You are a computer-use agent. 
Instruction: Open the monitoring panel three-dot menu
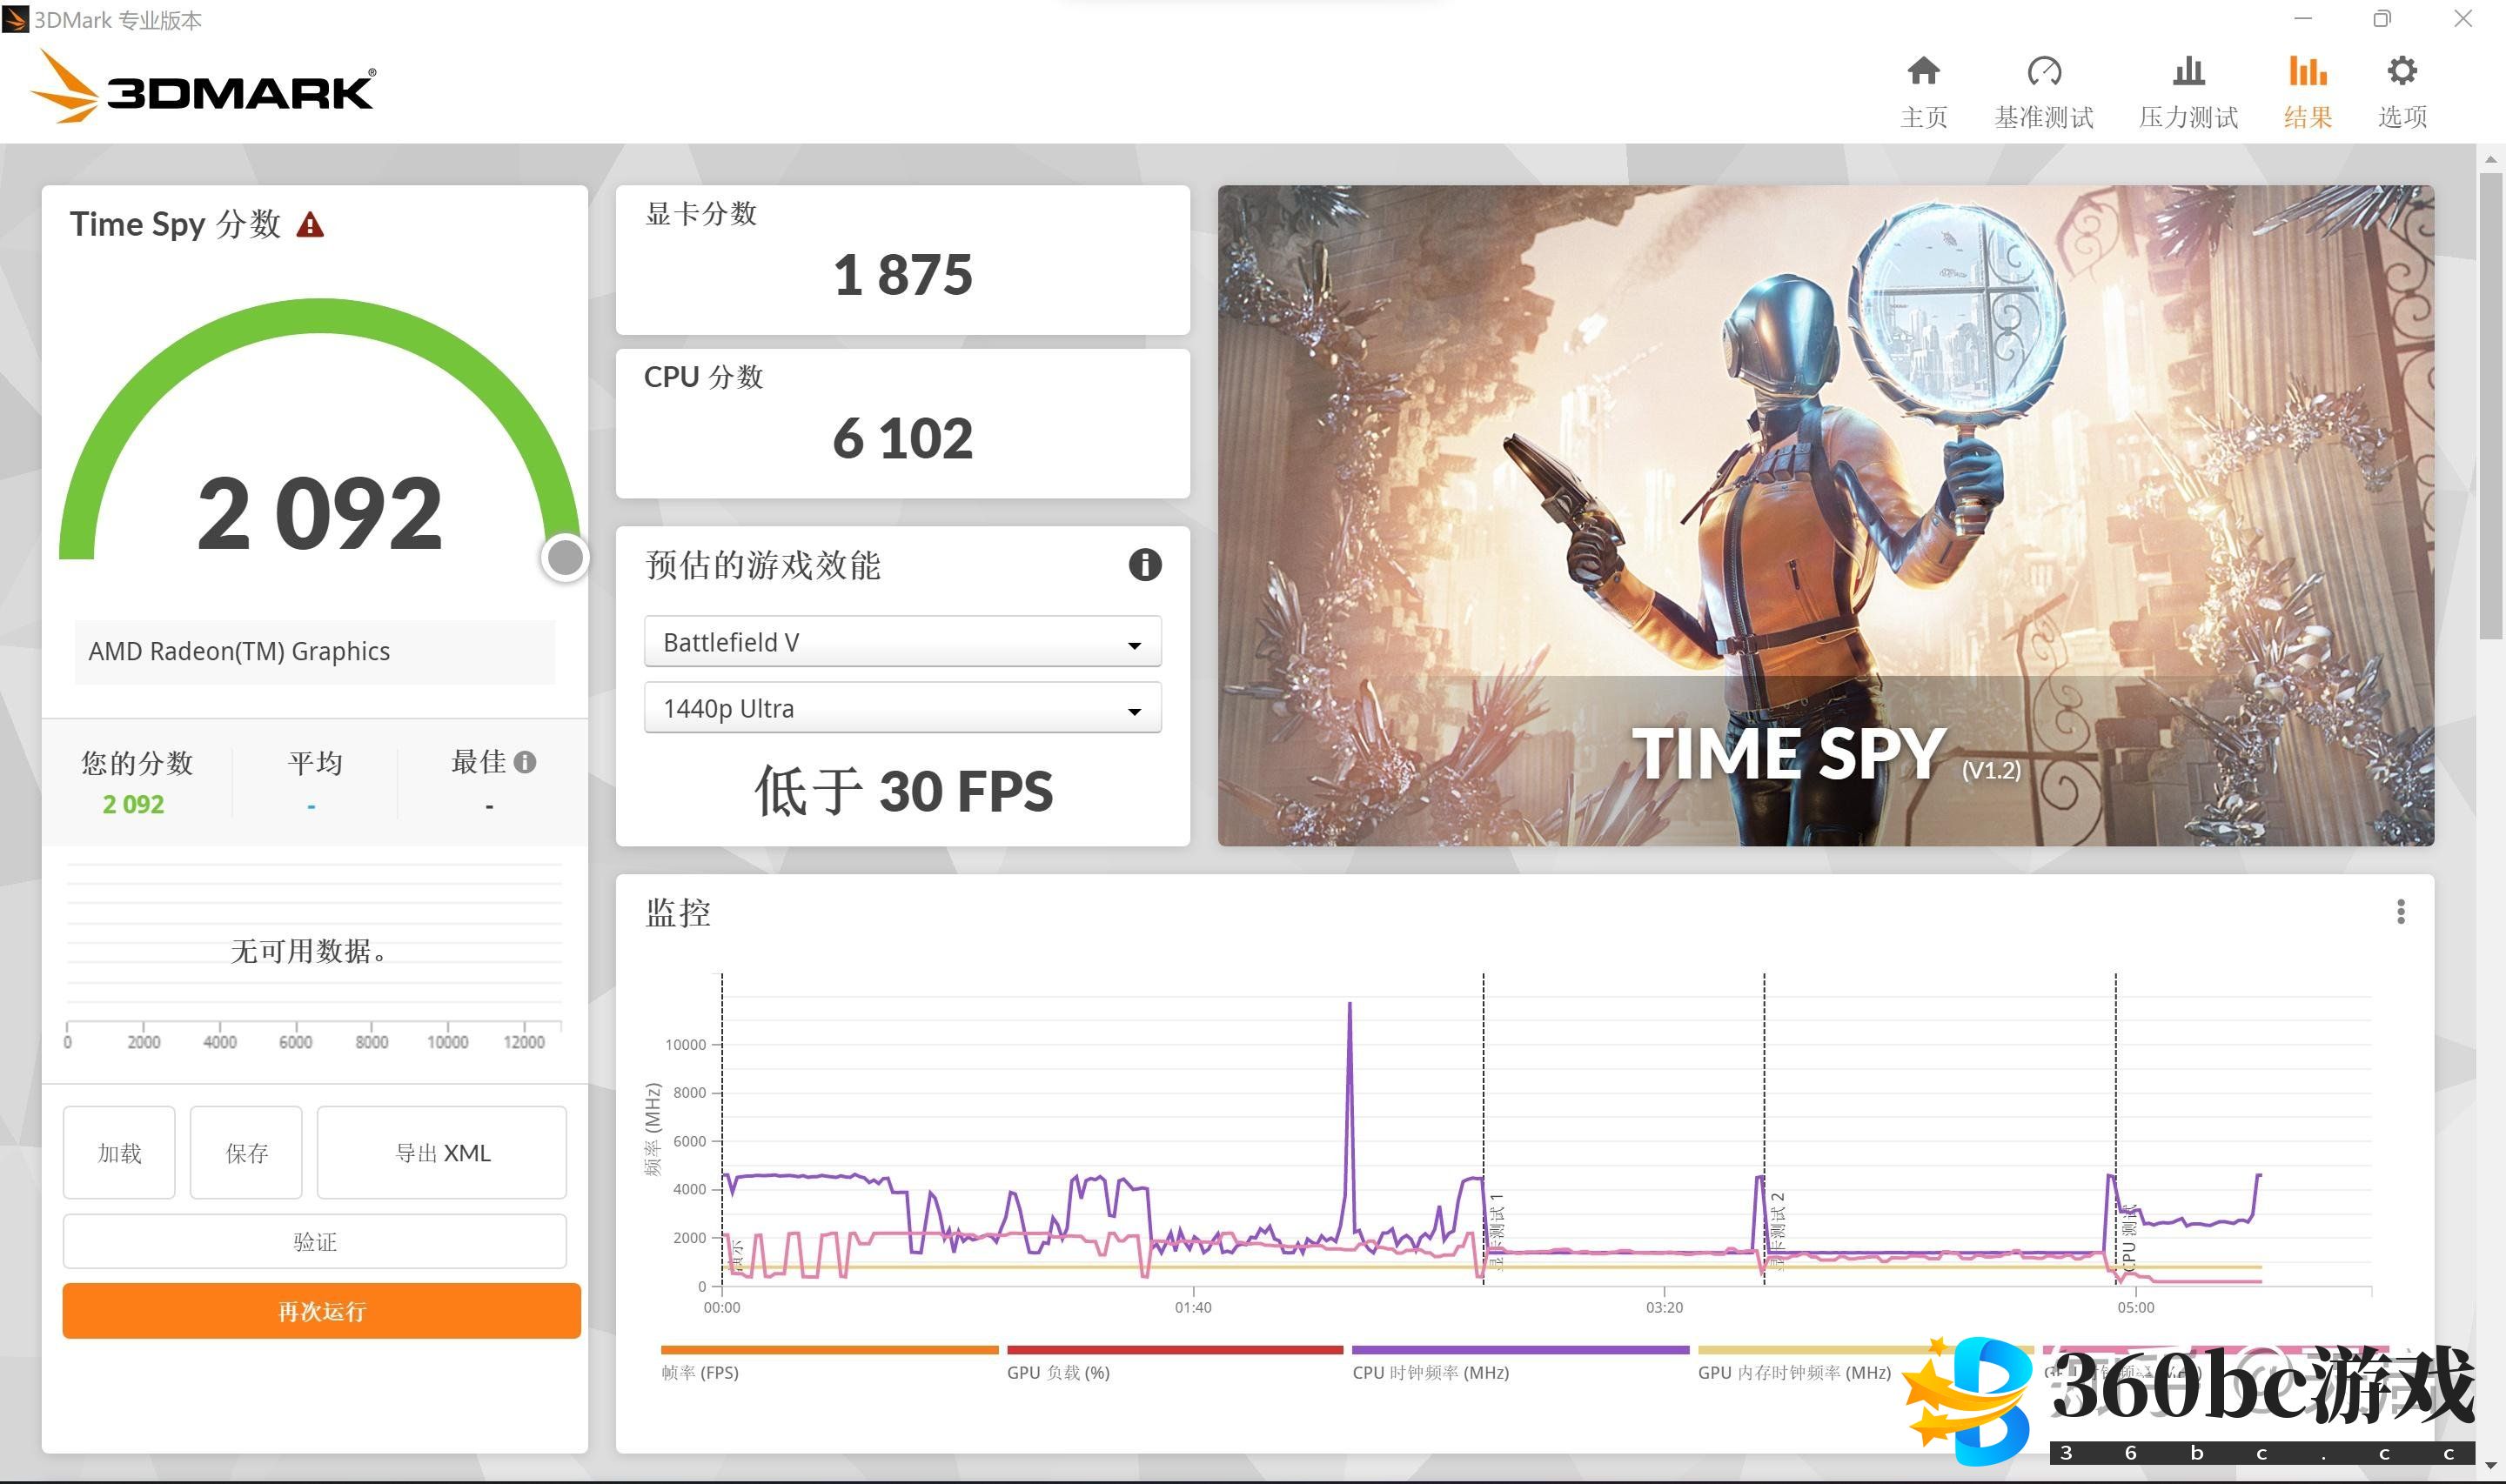tap(2400, 912)
